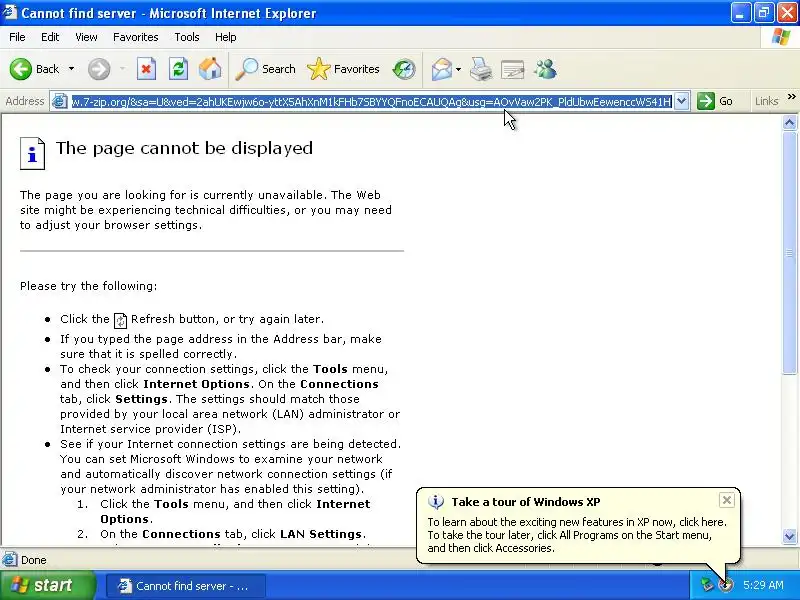Click the network tray icon
Viewport: 800px width, 600px height.
tap(707, 585)
